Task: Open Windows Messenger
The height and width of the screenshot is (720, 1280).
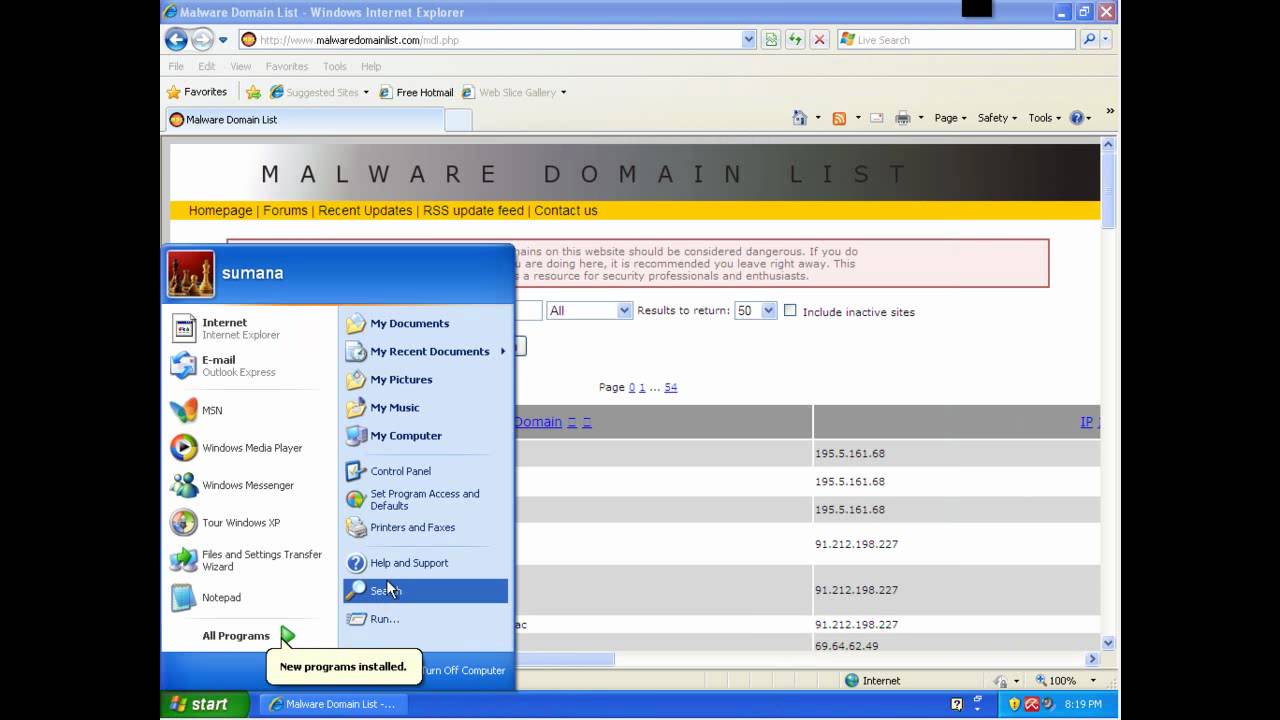Action: tap(250, 485)
